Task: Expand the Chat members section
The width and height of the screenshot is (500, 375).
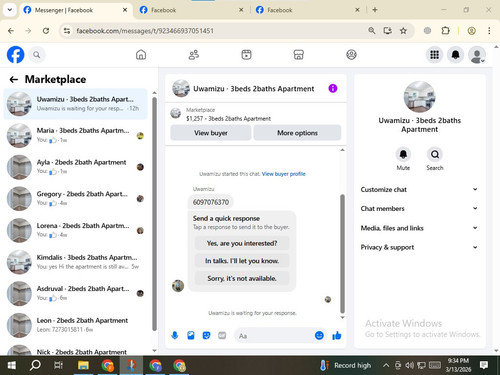Action: (419, 208)
